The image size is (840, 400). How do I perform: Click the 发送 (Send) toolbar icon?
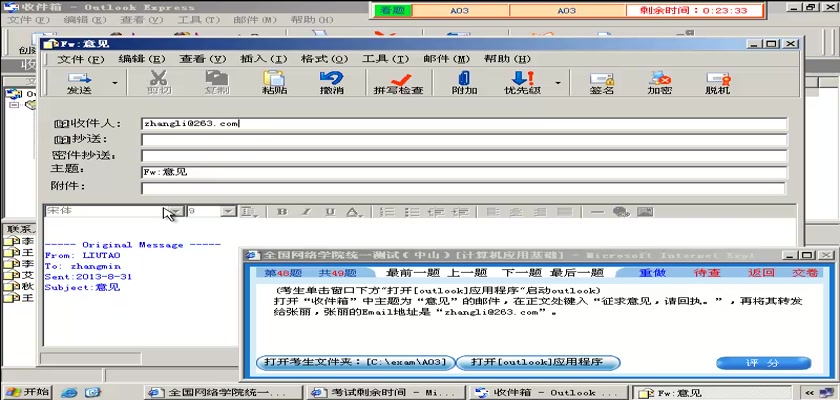[79, 83]
